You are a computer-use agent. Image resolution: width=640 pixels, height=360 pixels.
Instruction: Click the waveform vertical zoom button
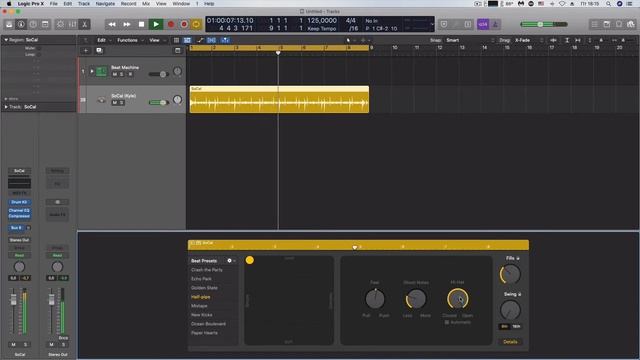click(553, 40)
